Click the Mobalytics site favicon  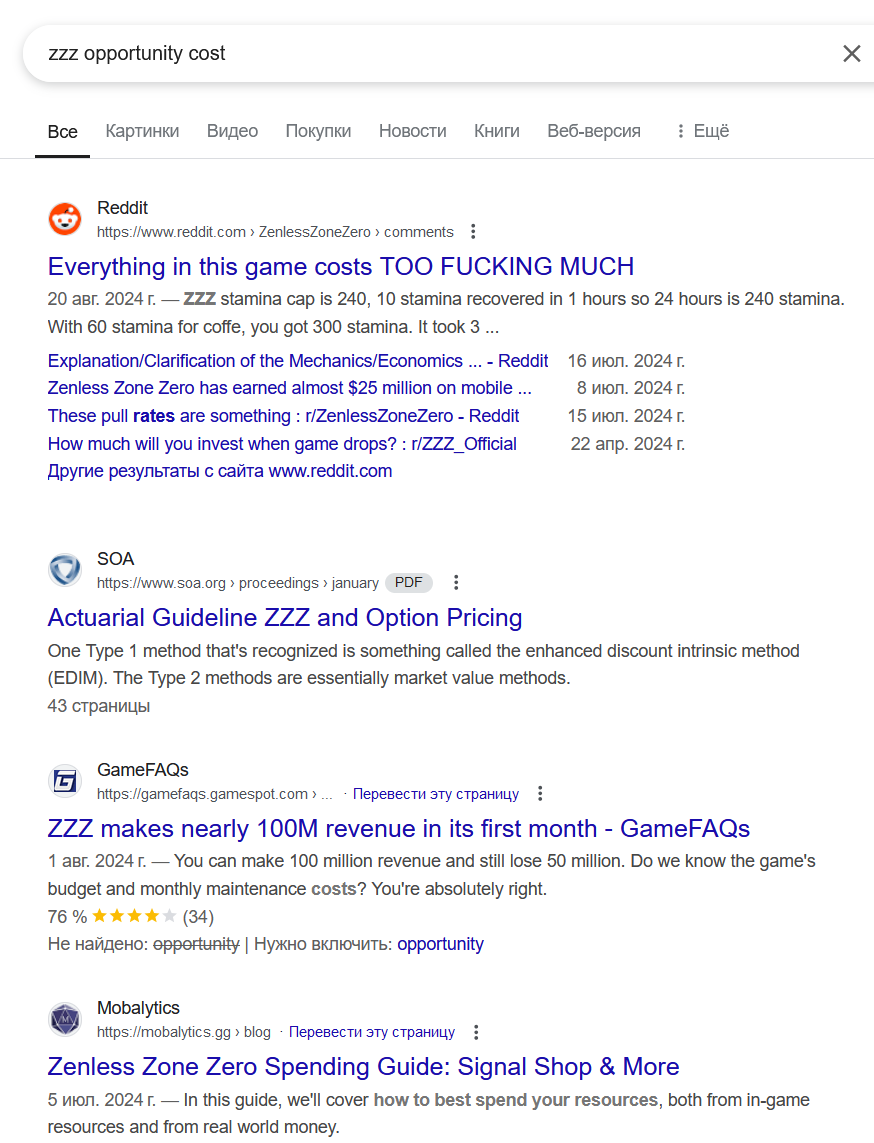pyautogui.click(x=65, y=1019)
